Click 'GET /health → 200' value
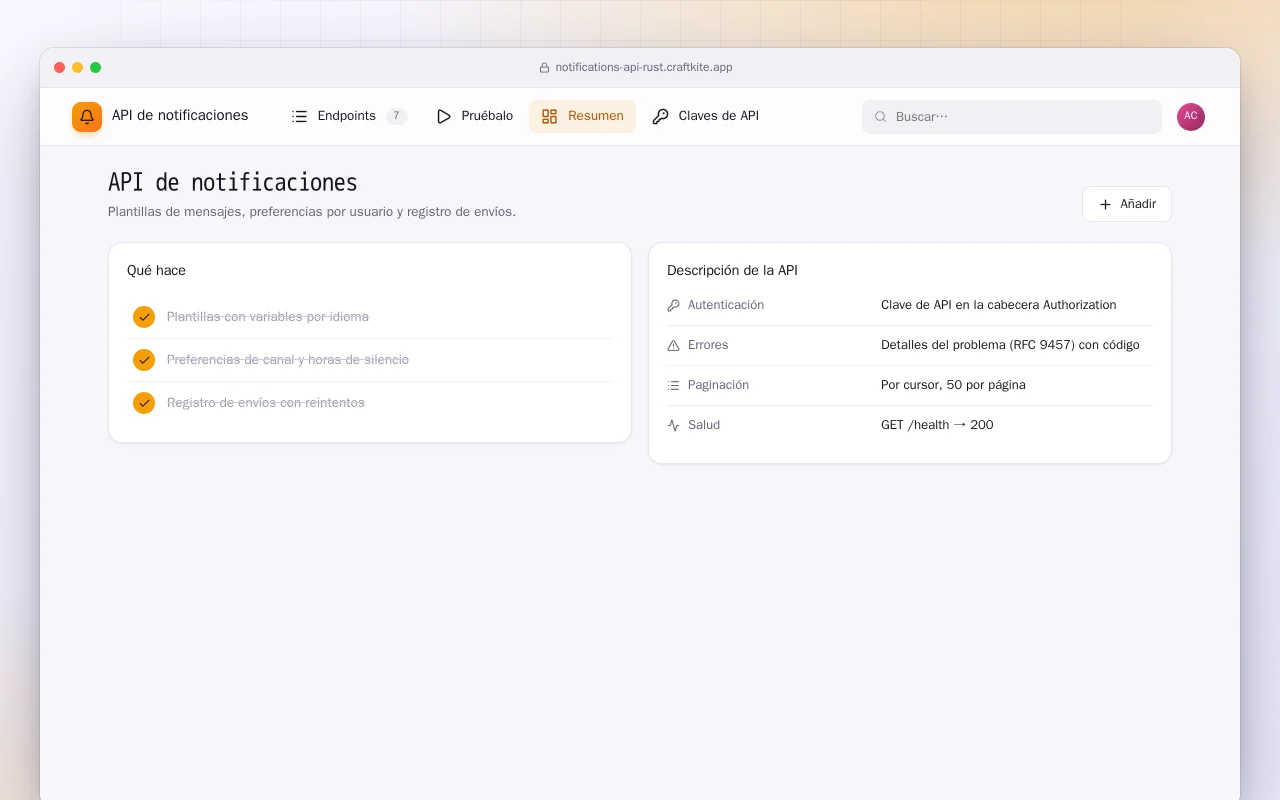This screenshot has height=800, width=1280. pos(937,425)
